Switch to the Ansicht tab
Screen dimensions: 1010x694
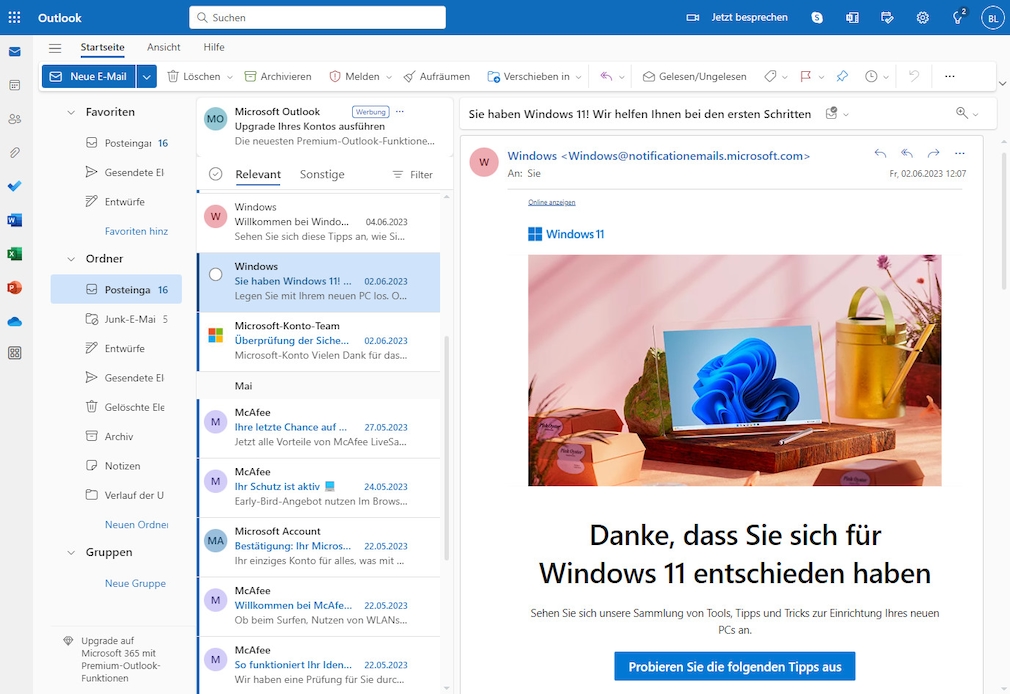[x=164, y=47]
